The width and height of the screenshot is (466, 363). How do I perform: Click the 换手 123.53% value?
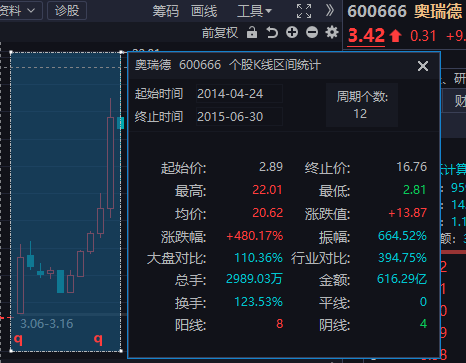click(258, 302)
